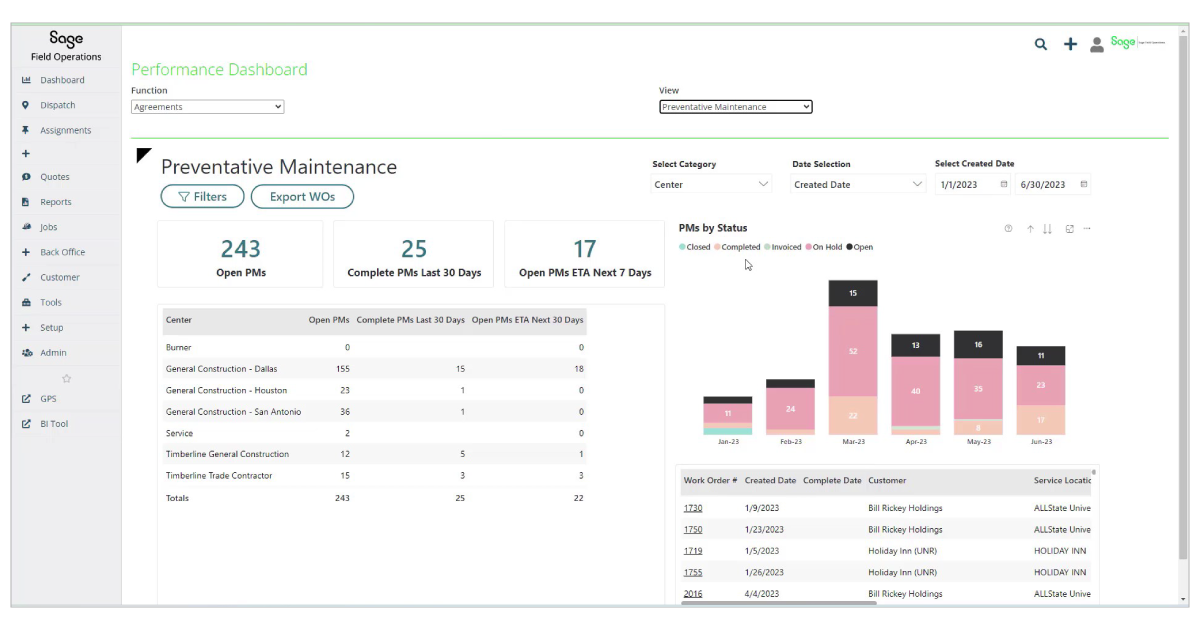
Task: Click the Sage logo in sidebar
Action: click(x=66, y=40)
